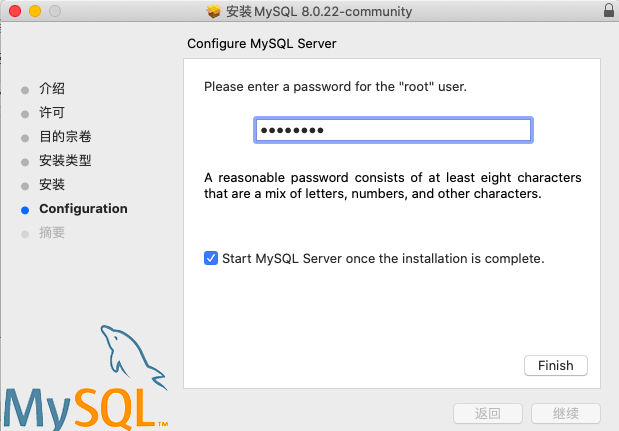Uncheck Start MySQL Server after installation
The image size is (619, 431).
(211, 258)
